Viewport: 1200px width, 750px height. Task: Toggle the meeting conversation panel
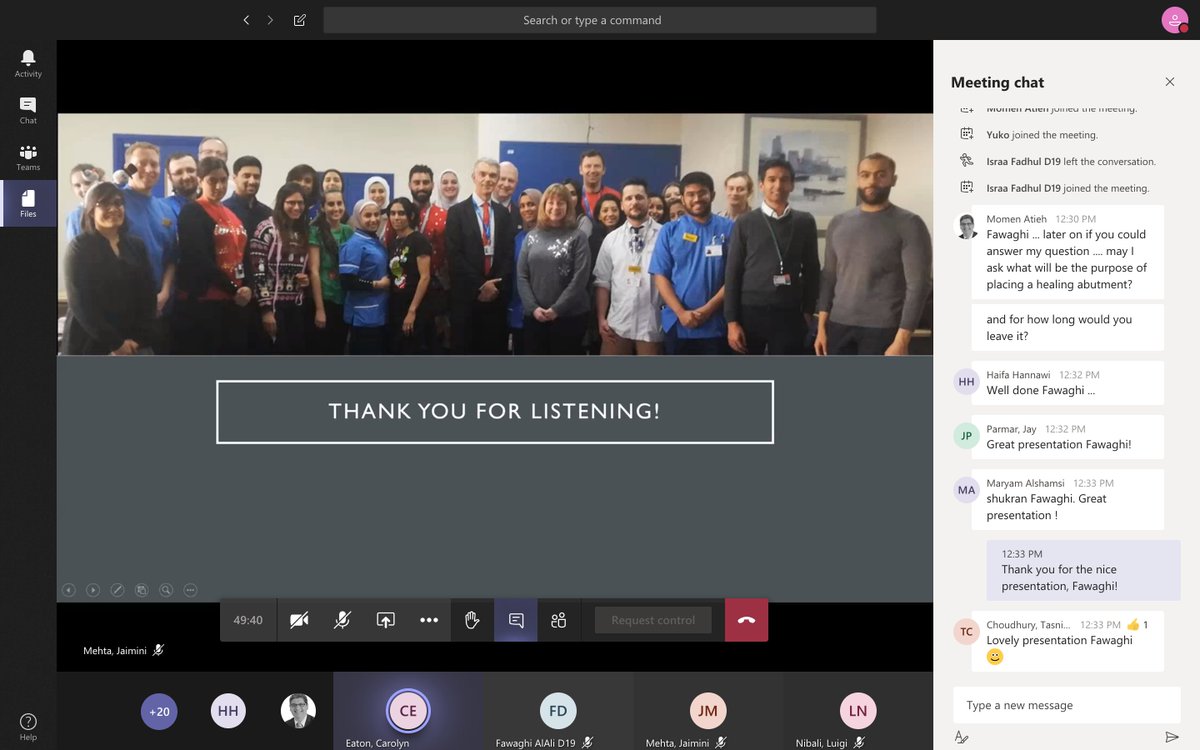(x=516, y=620)
